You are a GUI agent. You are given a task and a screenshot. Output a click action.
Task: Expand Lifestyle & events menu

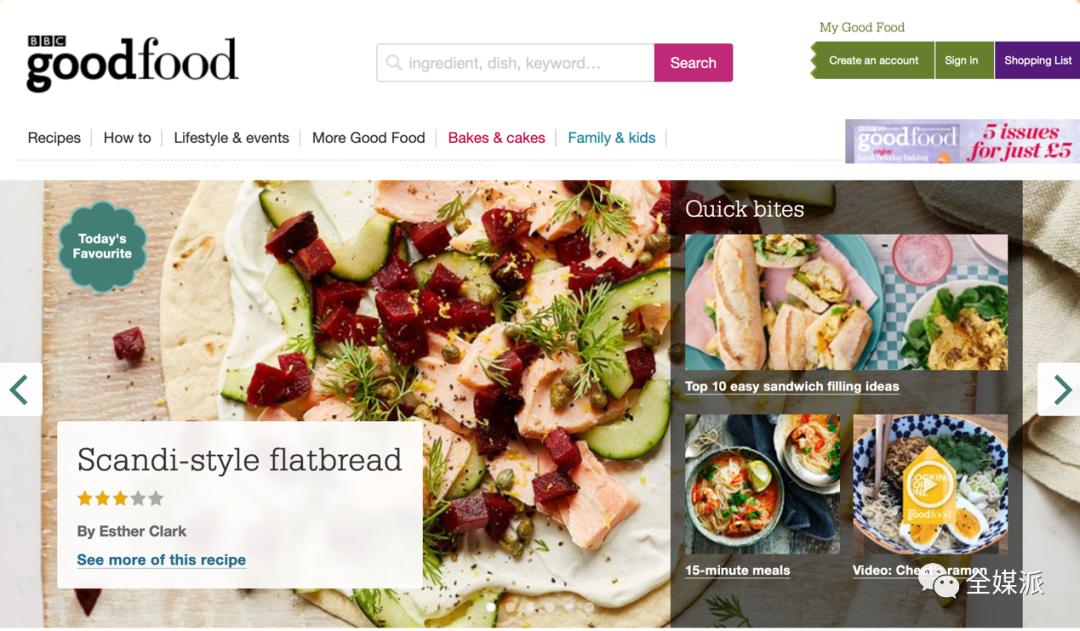pyautogui.click(x=231, y=138)
